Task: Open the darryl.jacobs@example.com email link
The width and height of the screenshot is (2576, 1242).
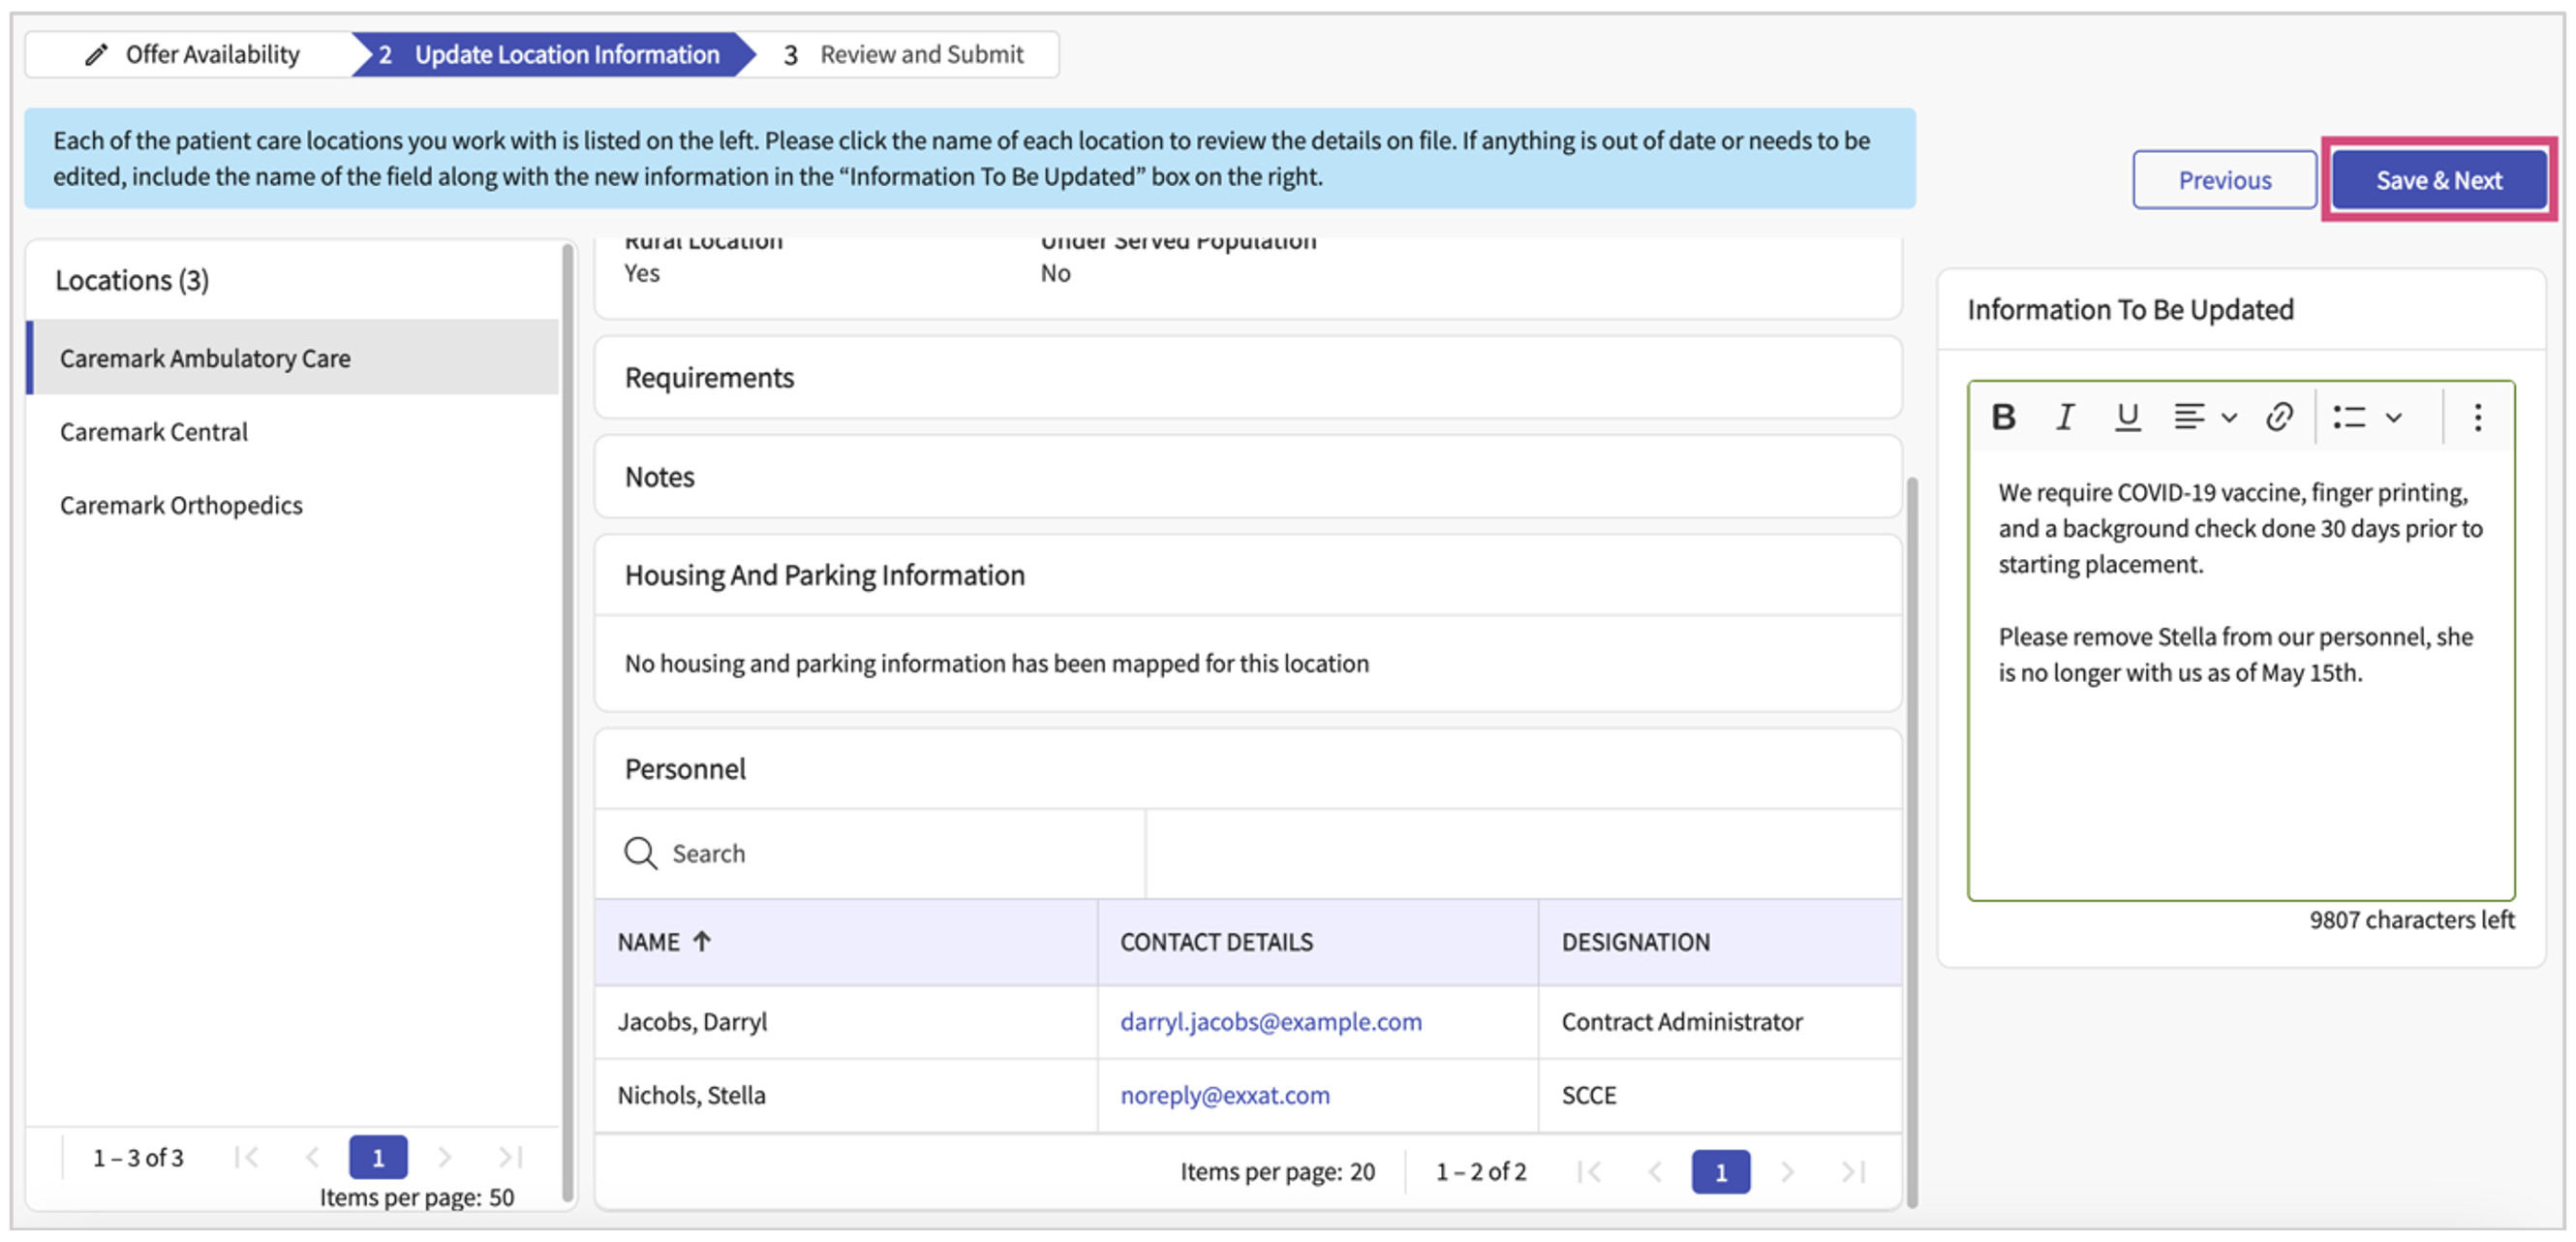Action: point(1270,1021)
